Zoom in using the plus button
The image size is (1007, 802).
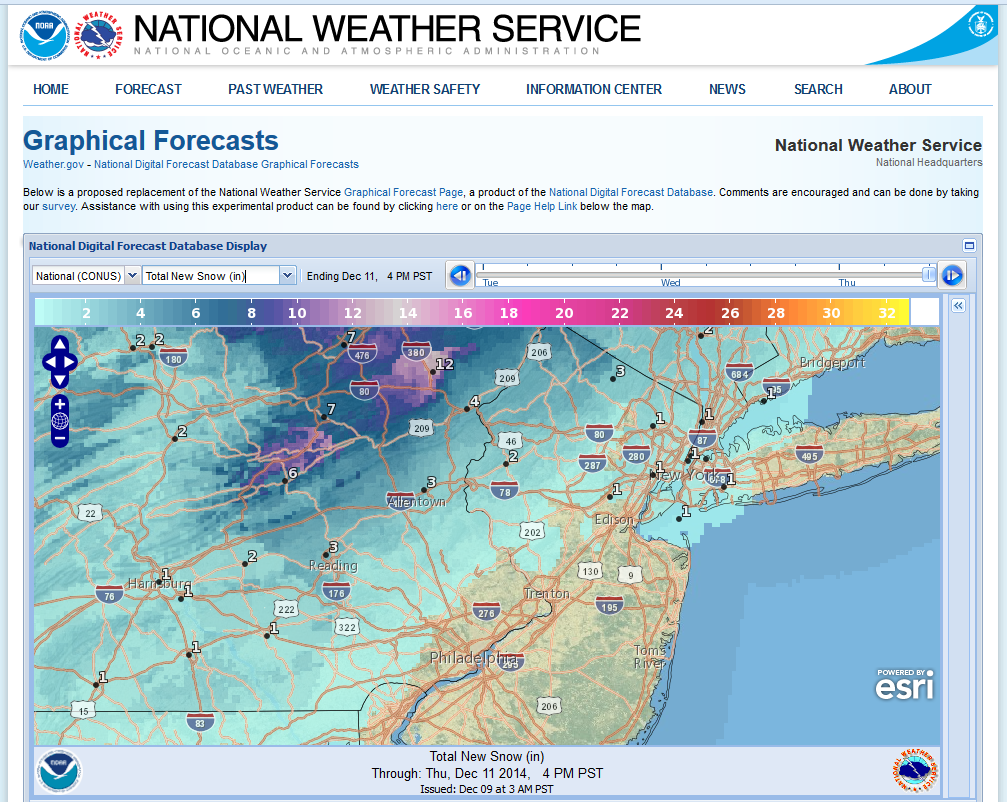coord(60,404)
